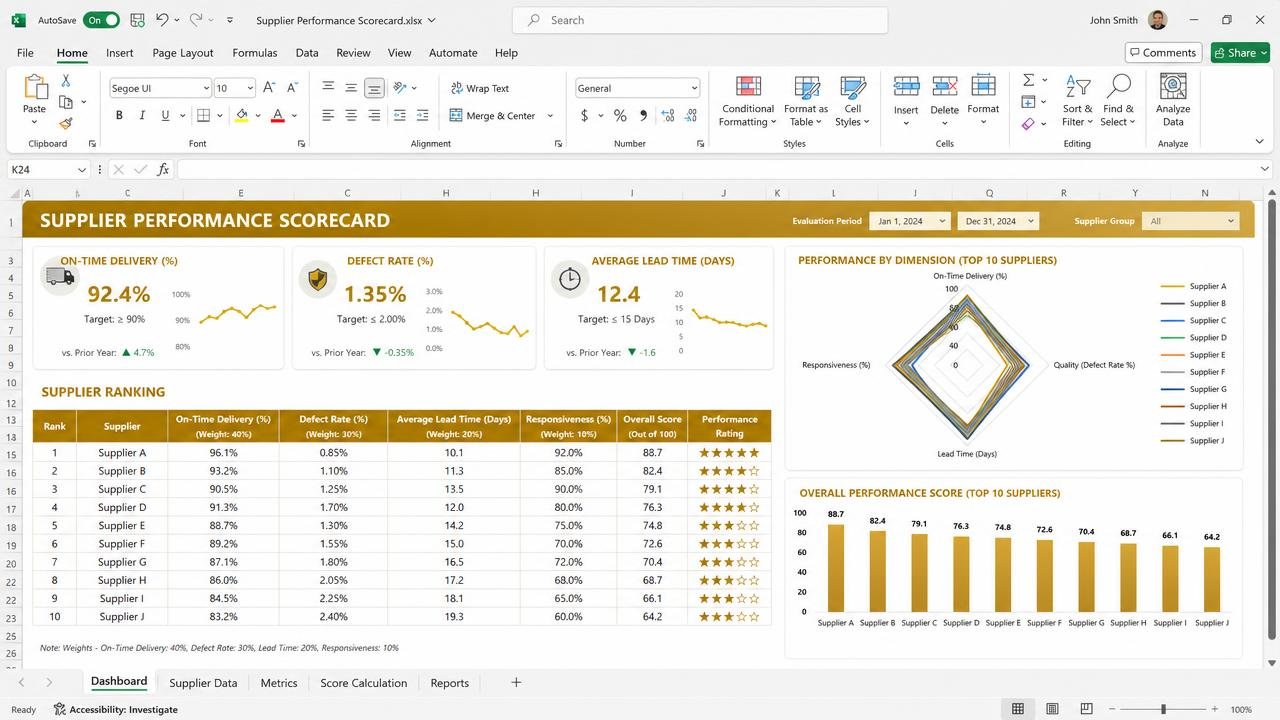Click the Save icon in title bar

137,20
